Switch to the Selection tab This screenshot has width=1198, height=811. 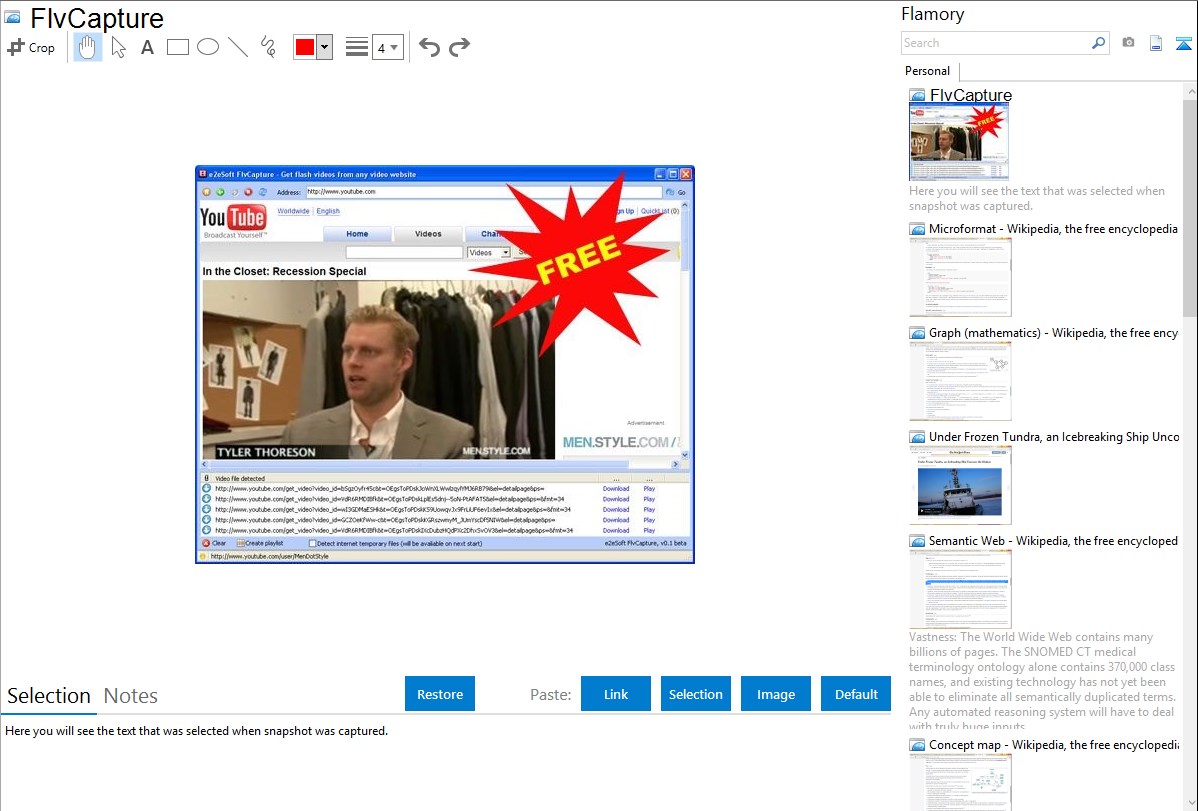coord(49,696)
